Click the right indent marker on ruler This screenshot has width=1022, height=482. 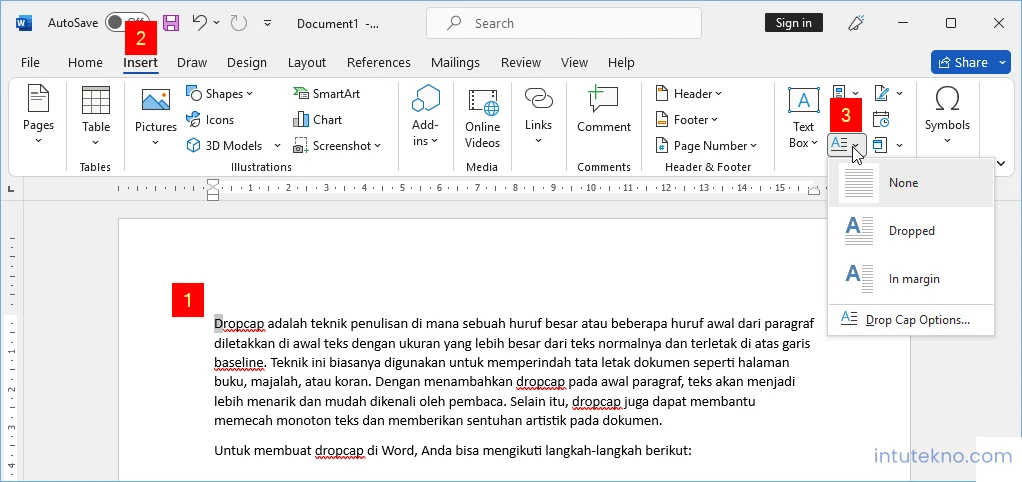pos(813,191)
